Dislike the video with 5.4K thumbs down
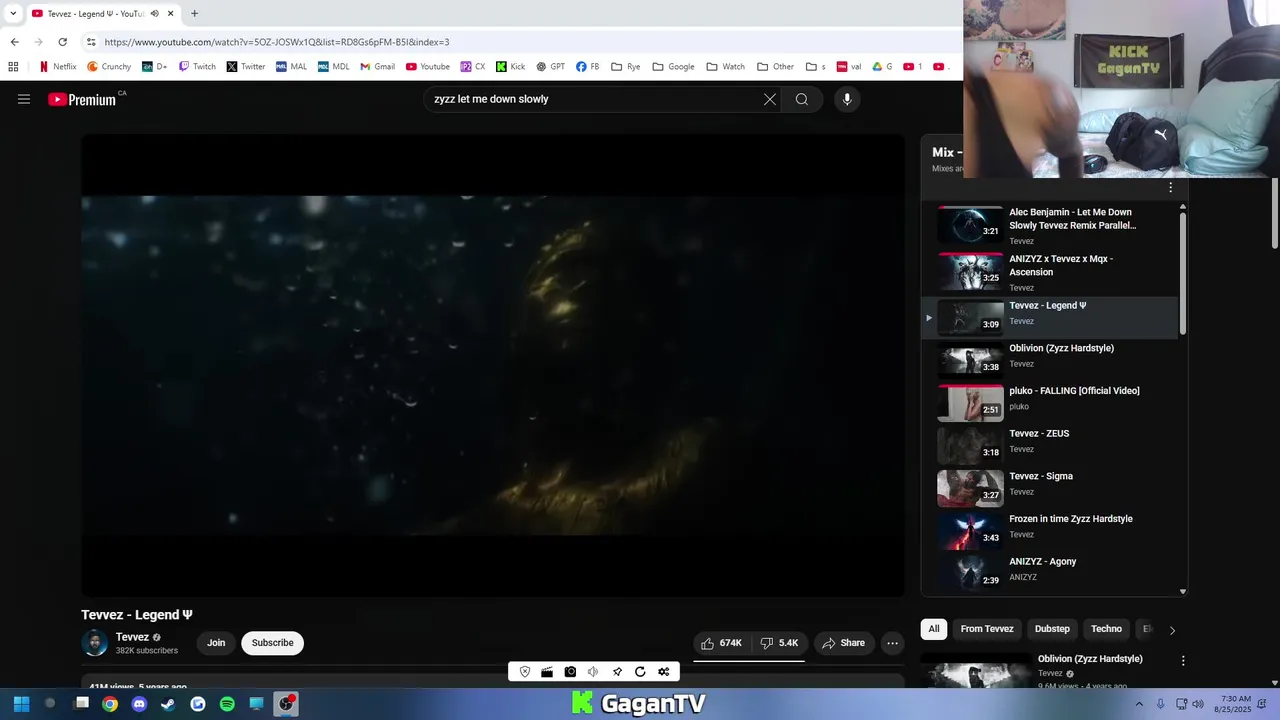The height and width of the screenshot is (720, 1280). (x=779, y=643)
